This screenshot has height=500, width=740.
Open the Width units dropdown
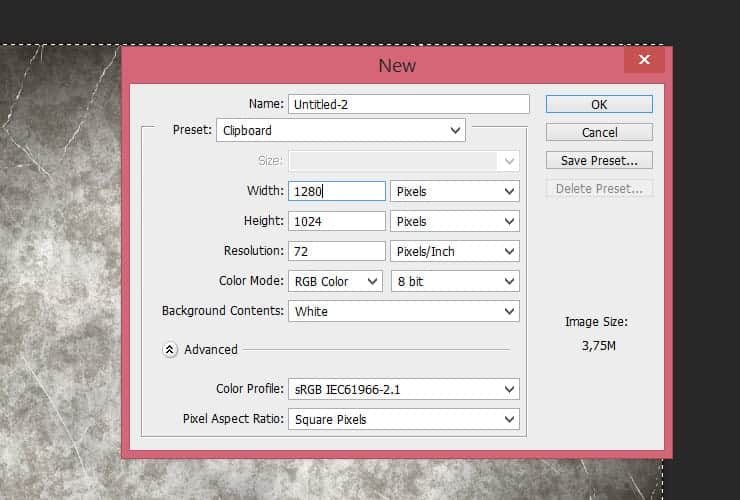point(455,191)
